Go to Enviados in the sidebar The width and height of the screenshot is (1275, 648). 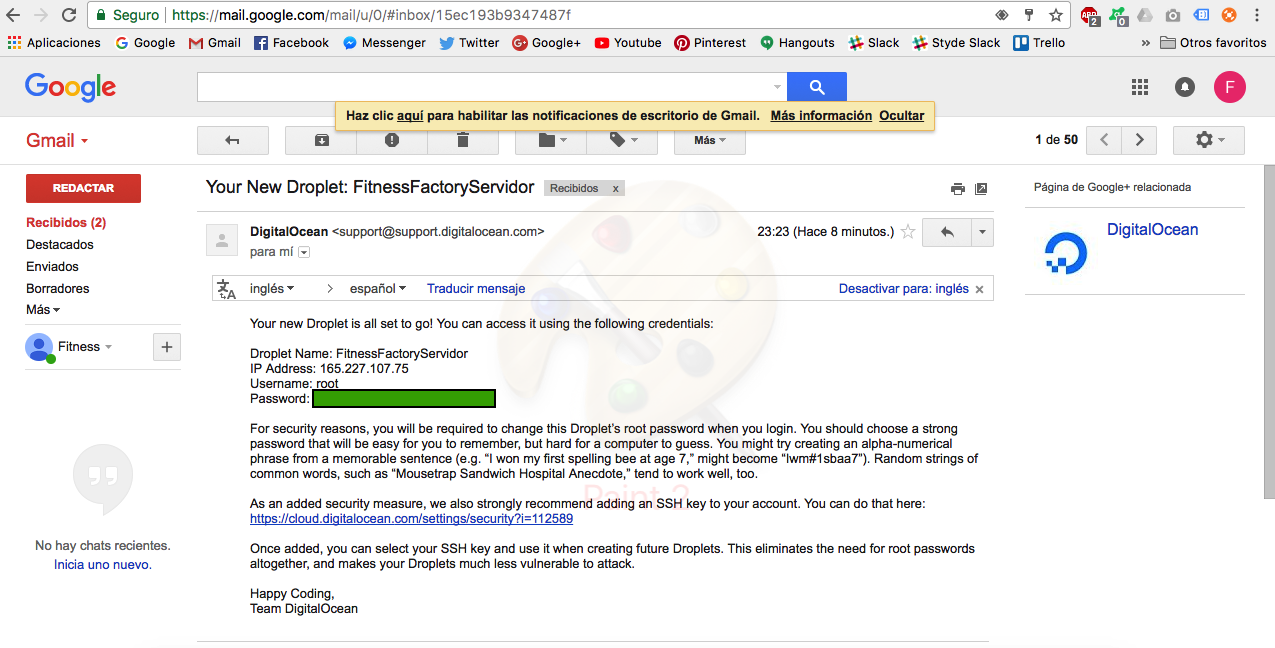[52, 266]
